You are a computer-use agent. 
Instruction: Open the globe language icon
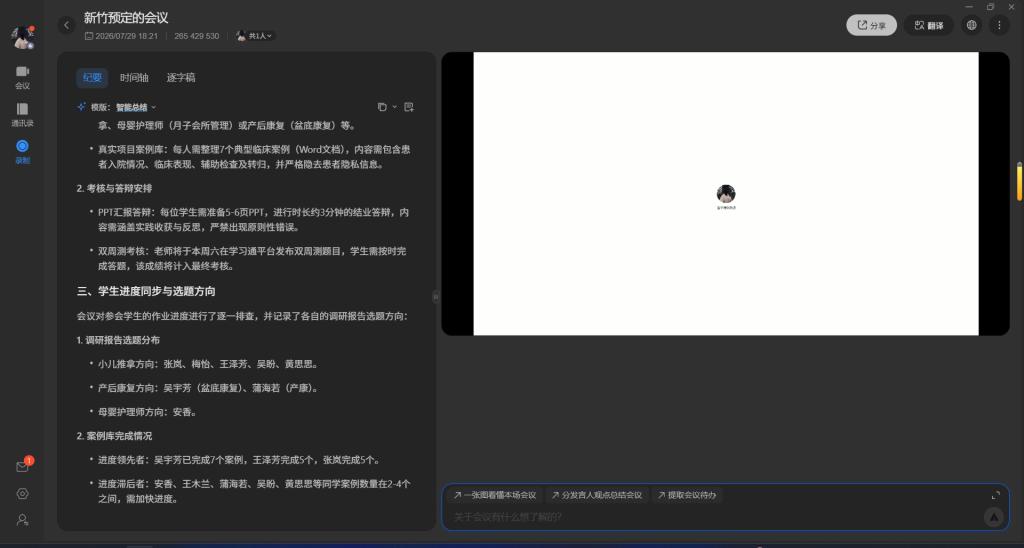(x=972, y=25)
